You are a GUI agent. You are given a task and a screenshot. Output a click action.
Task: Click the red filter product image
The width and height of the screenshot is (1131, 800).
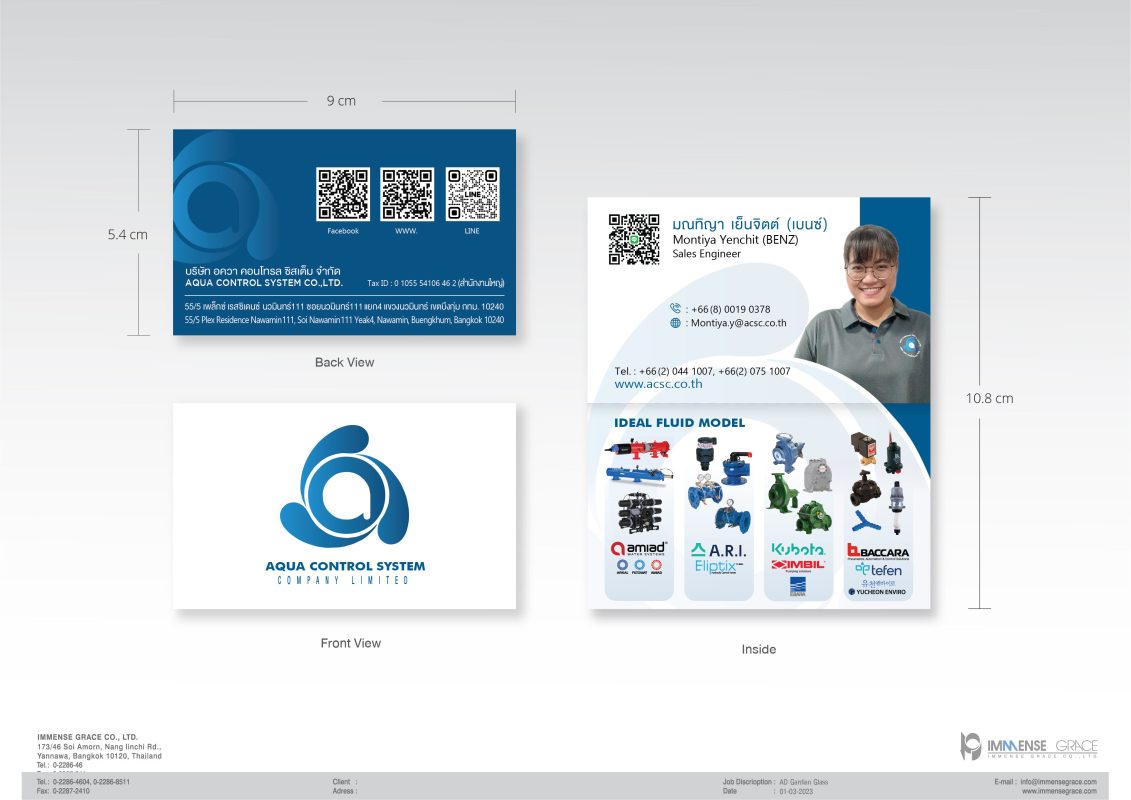tap(638, 449)
